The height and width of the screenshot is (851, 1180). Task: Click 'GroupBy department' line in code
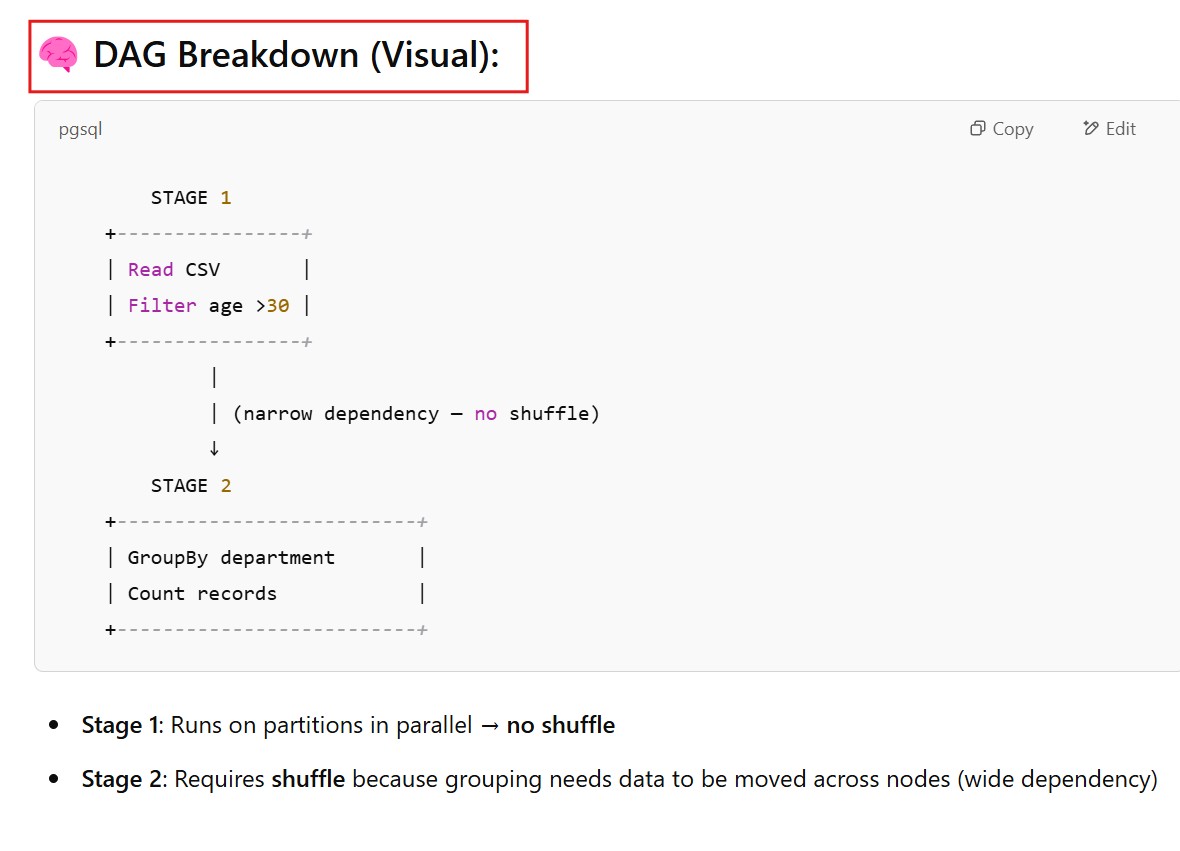[x=231, y=558]
